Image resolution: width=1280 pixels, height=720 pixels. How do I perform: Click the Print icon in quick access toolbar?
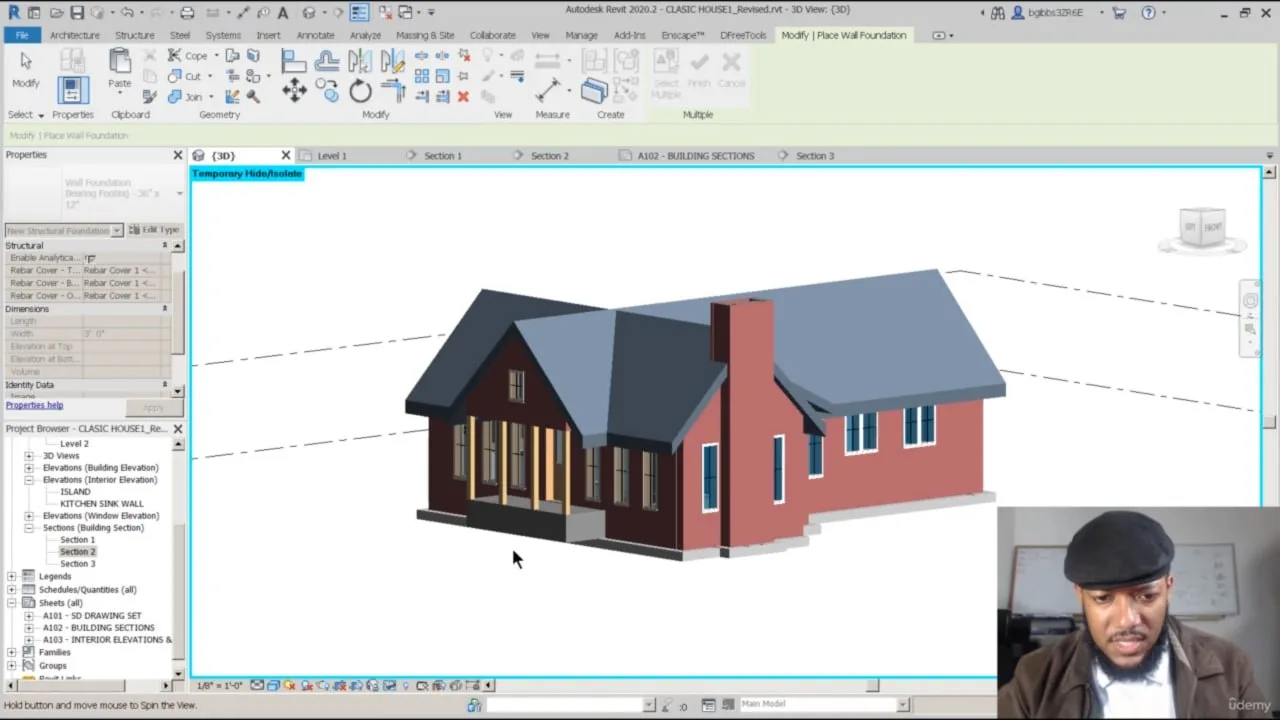(x=187, y=13)
